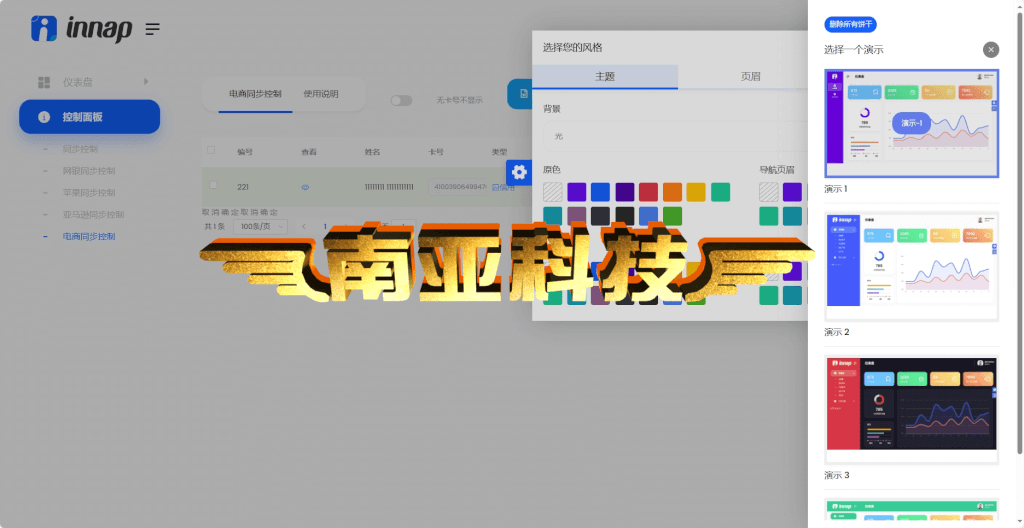Open 网银同步控制 sidebar item
1024x528 pixels.
tap(89, 171)
